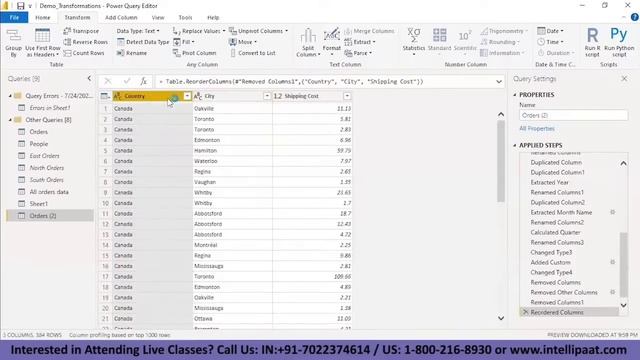
Task: Open the All Properties link
Action: coord(537,129)
